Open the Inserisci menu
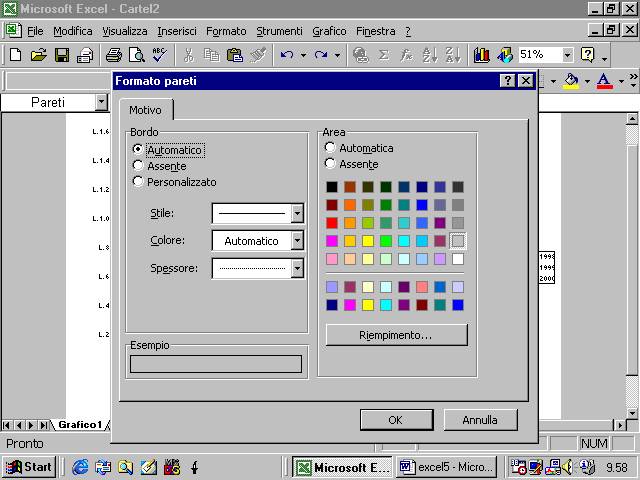This screenshot has width=640, height=480. point(177,31)
